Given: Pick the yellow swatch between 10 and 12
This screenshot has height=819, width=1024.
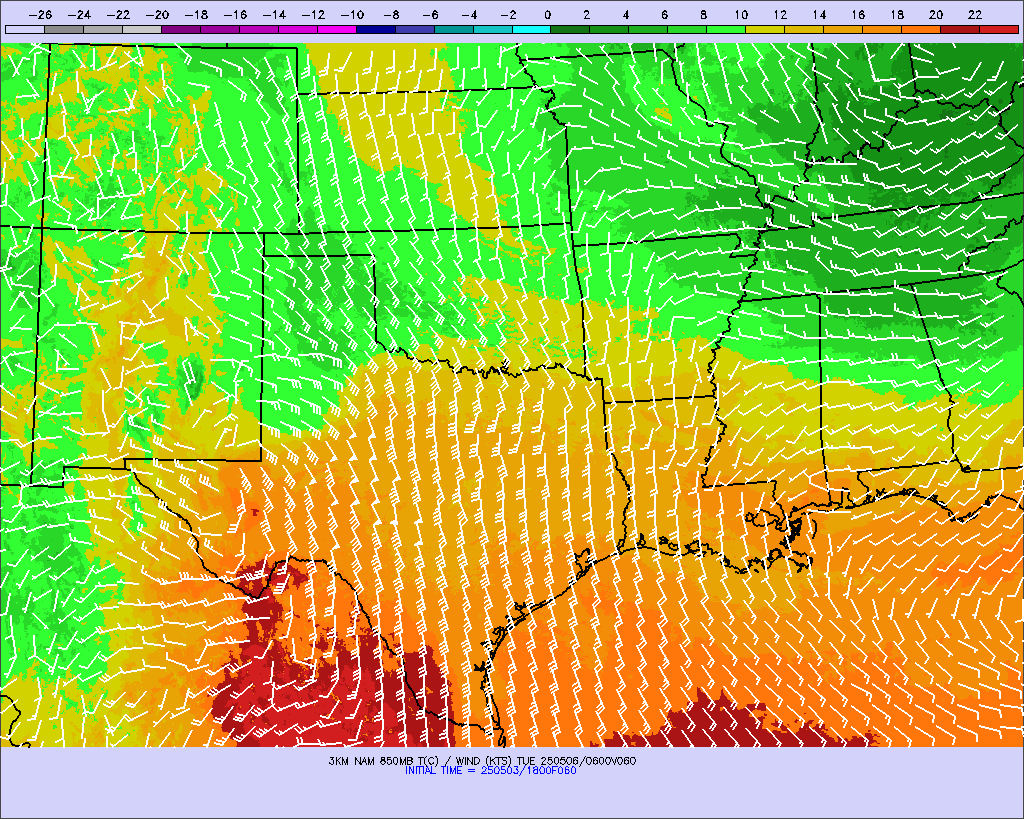Looking at the screenshot, I should point(765,29).
